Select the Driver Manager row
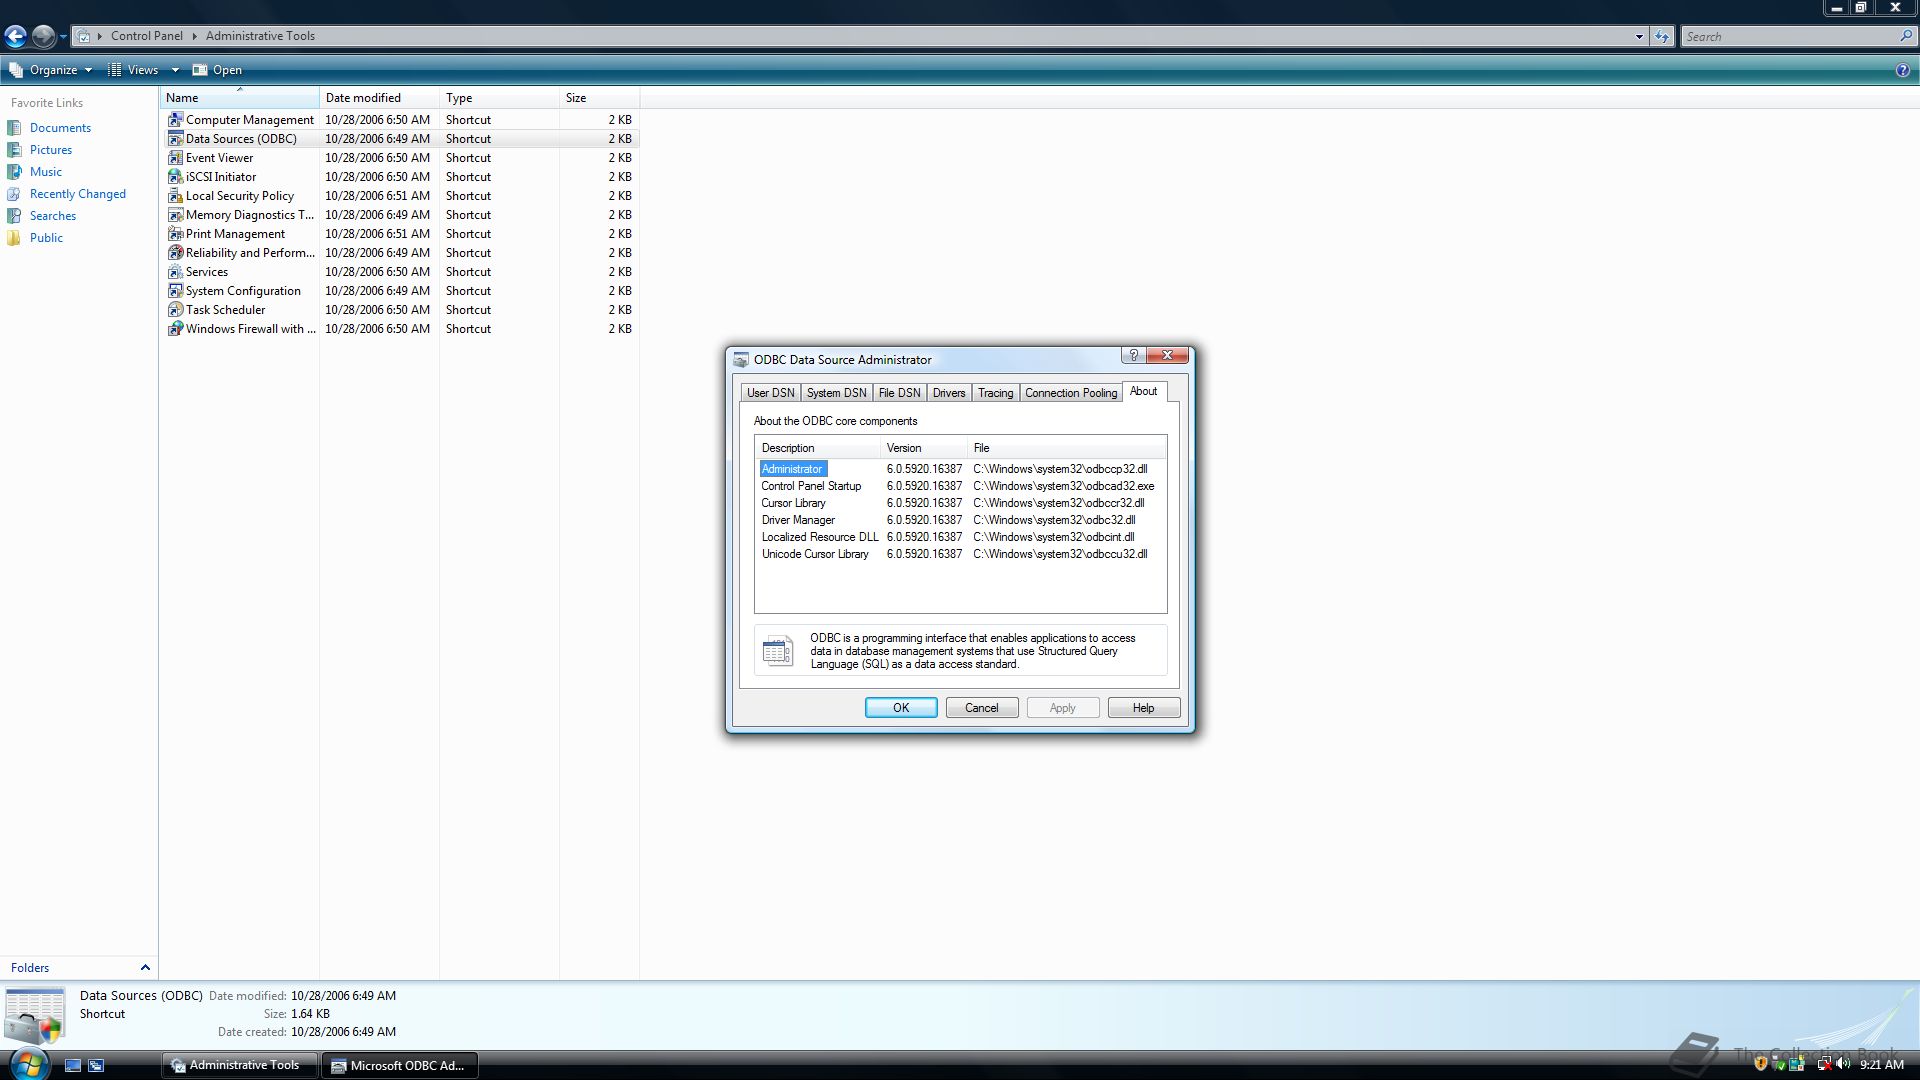 pyautogui.click(x=960, y=520)
